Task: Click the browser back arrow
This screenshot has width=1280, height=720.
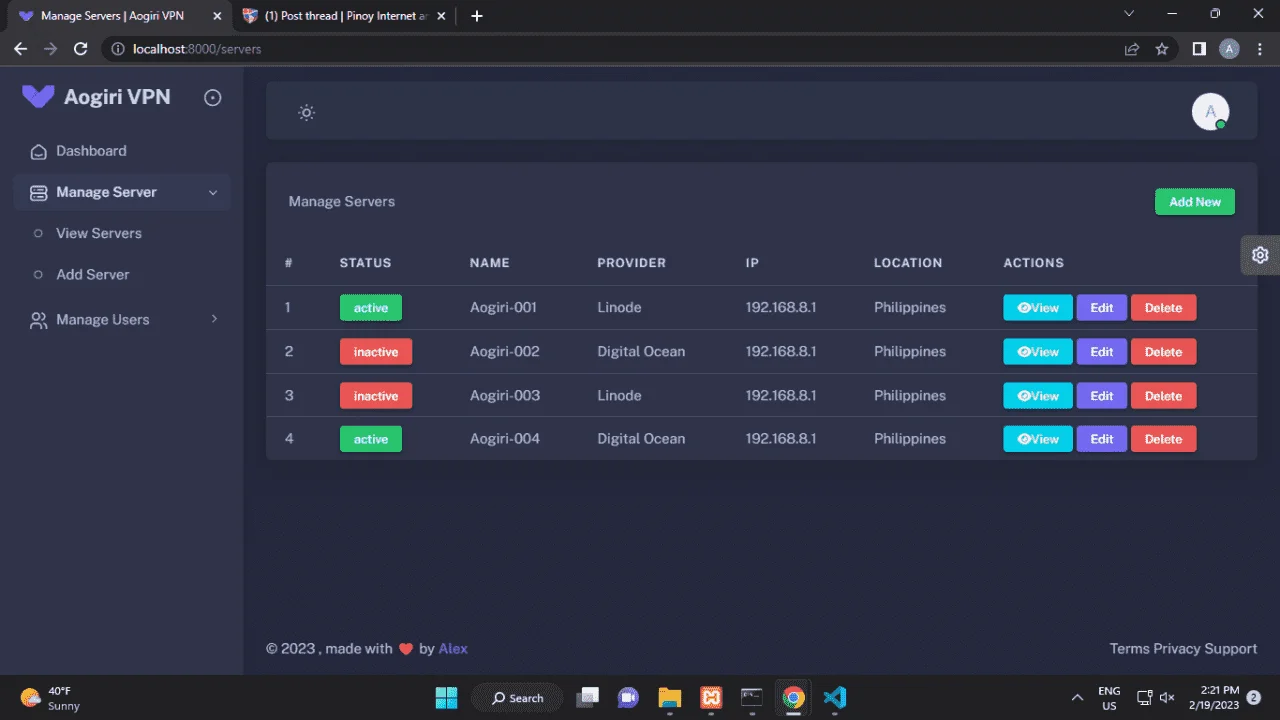Action: 20,48
